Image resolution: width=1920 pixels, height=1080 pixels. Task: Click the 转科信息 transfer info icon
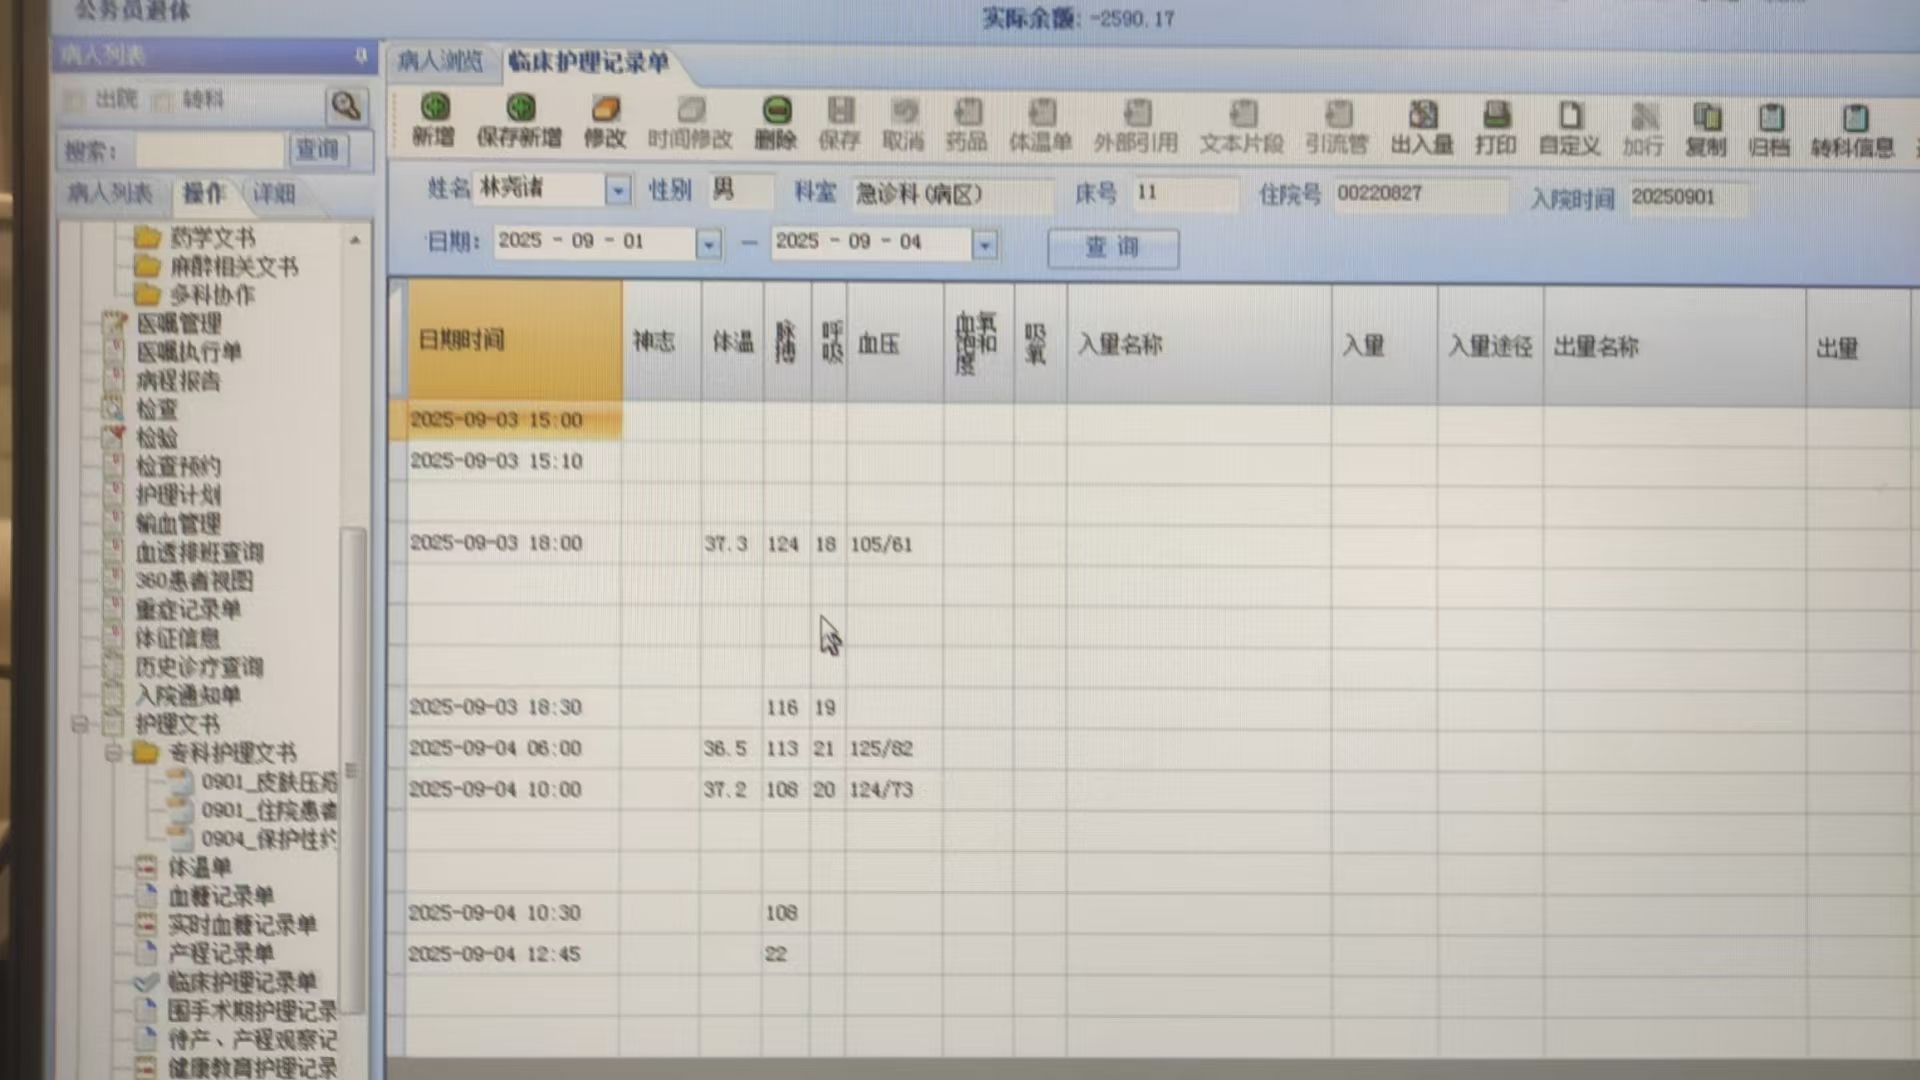(1854, 120)
